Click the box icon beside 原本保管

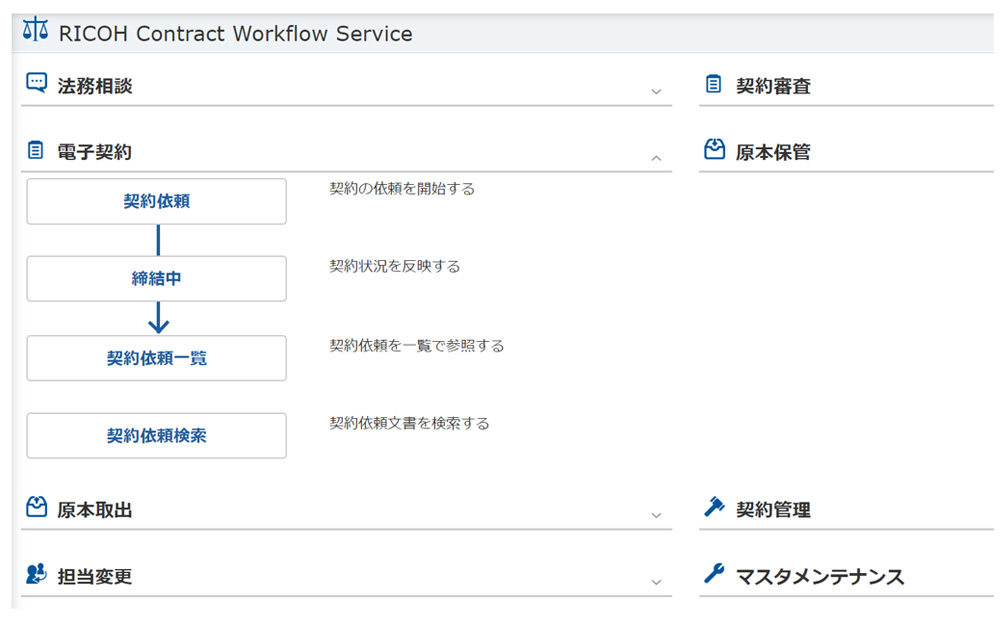(713, 151)
